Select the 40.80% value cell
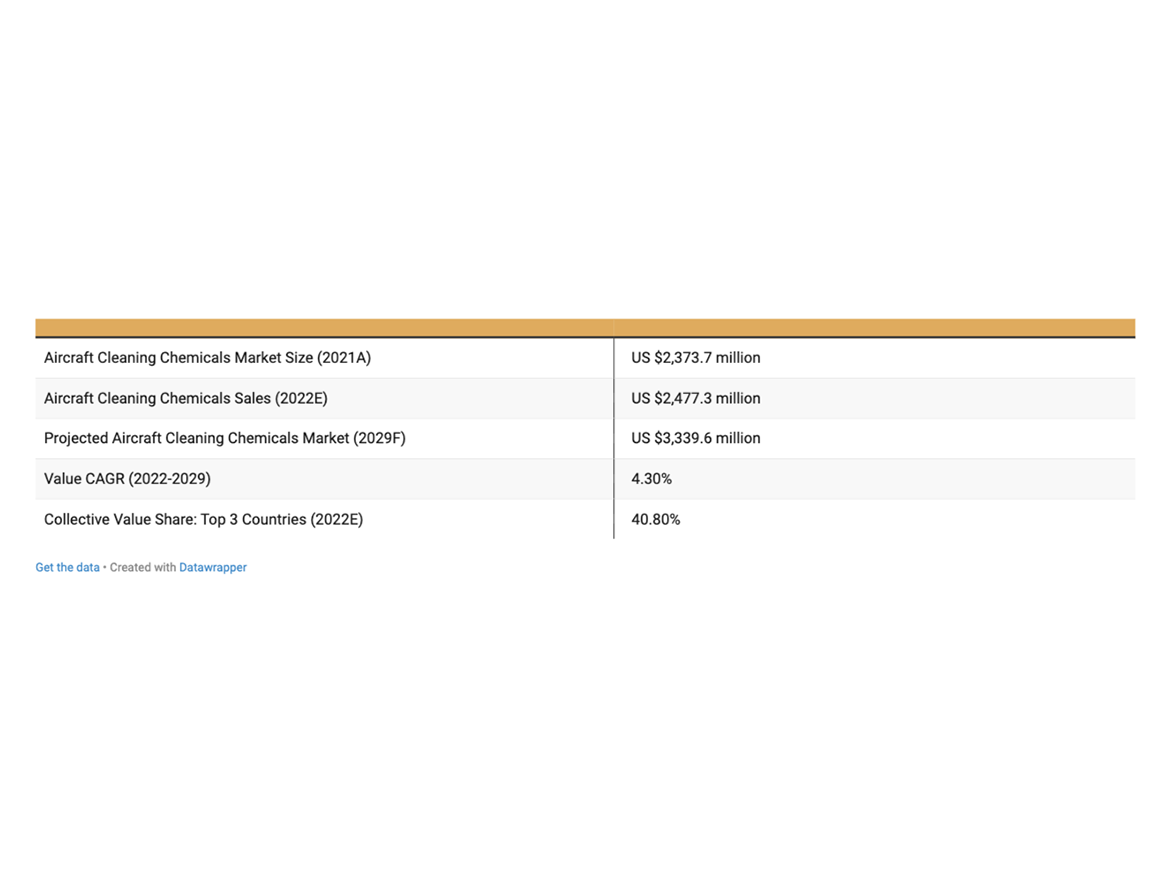Image resolution: width=1170 pixels, height=878 pixels. (x=655, y=519)
